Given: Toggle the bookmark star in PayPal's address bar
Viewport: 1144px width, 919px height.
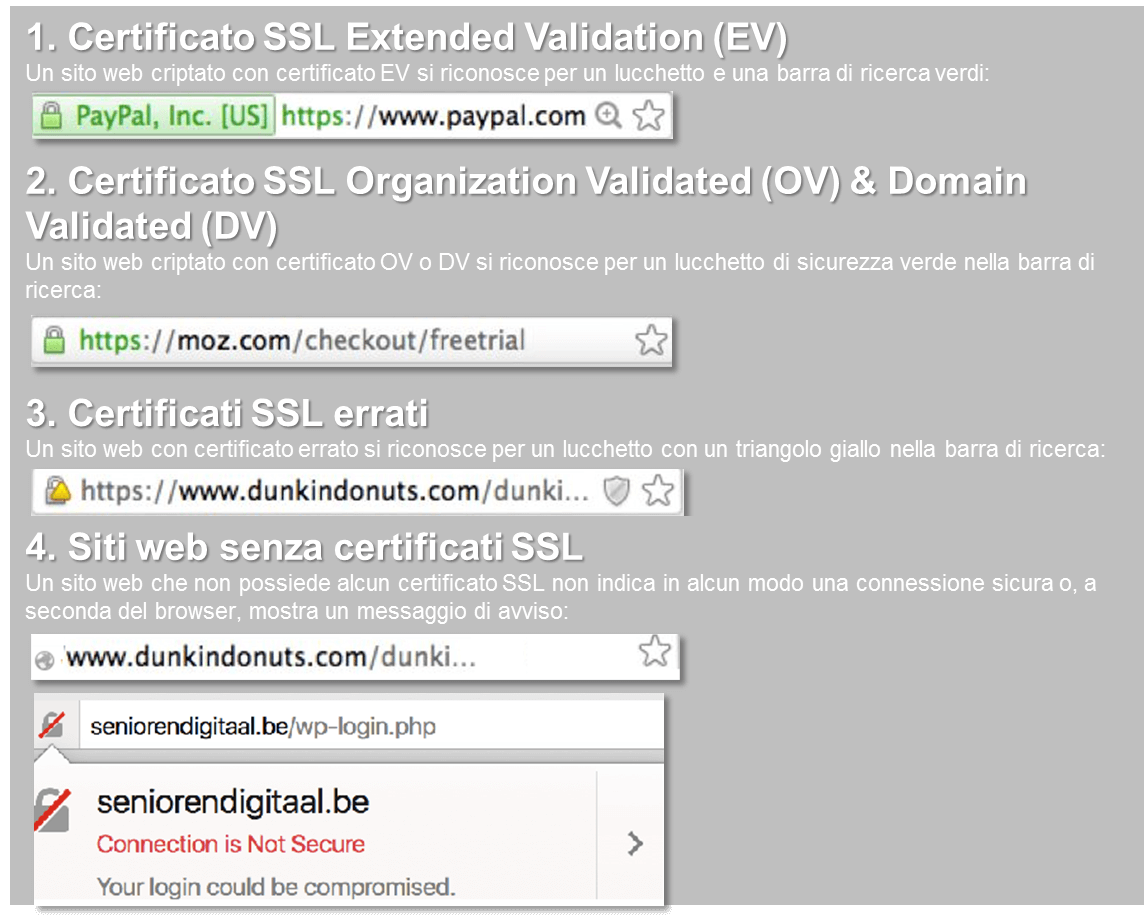Looking at the screenshot, I should [x=650, y=115].
